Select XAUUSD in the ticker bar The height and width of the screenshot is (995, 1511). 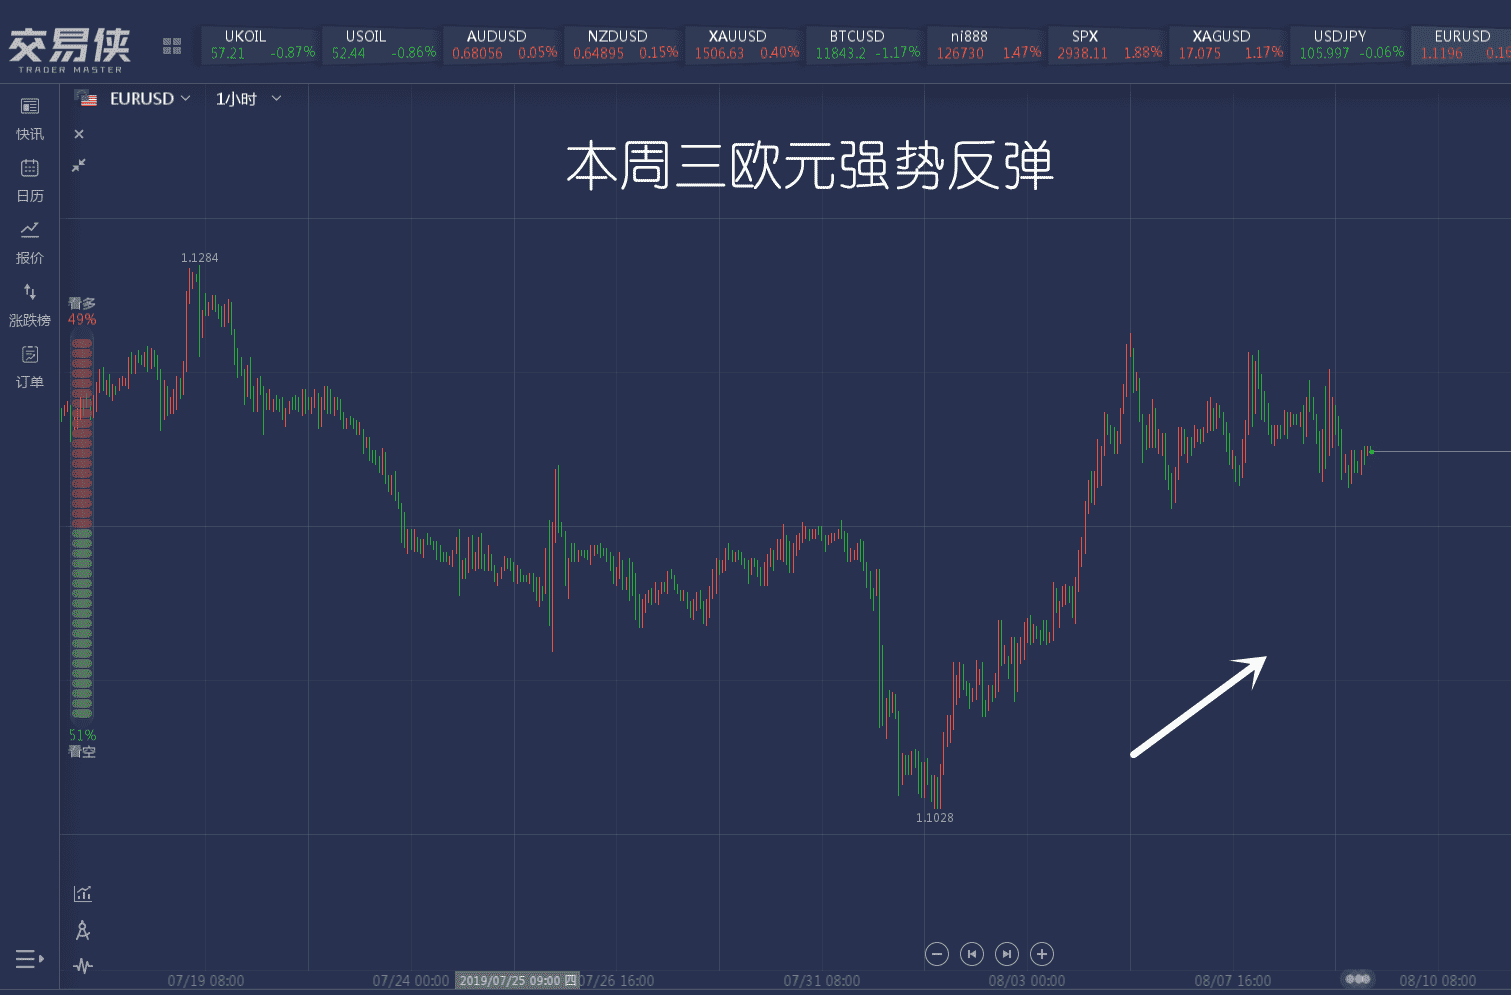click(x=746, y=45)
